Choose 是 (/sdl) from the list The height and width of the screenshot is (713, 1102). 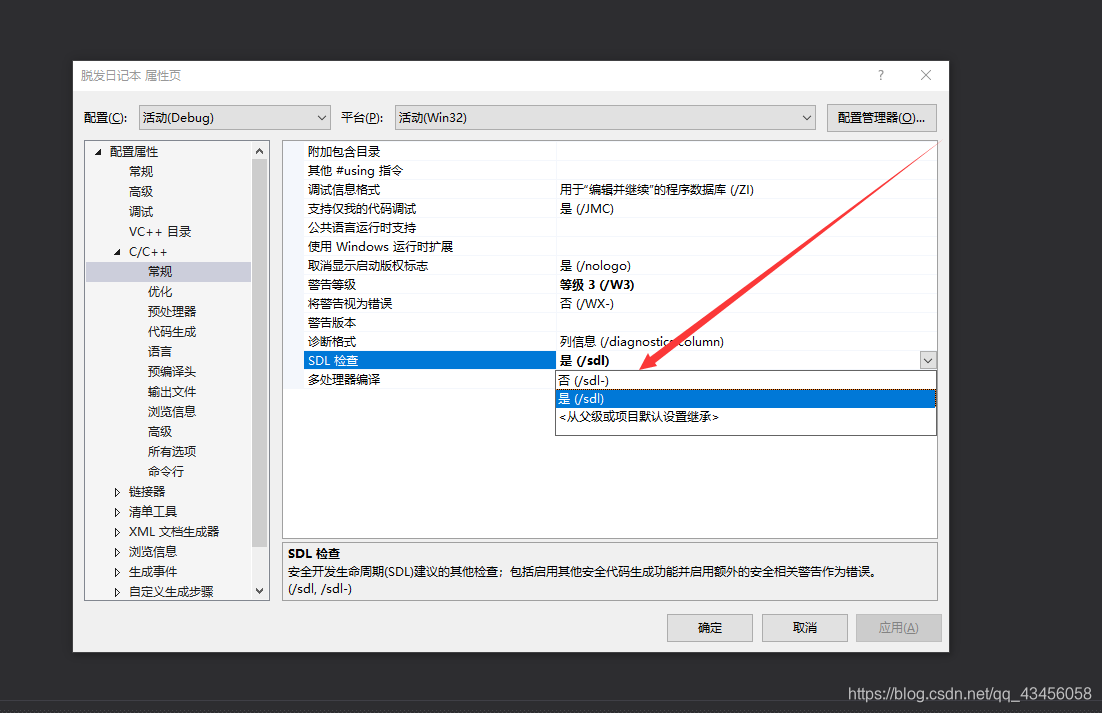[x=746, y=398]
